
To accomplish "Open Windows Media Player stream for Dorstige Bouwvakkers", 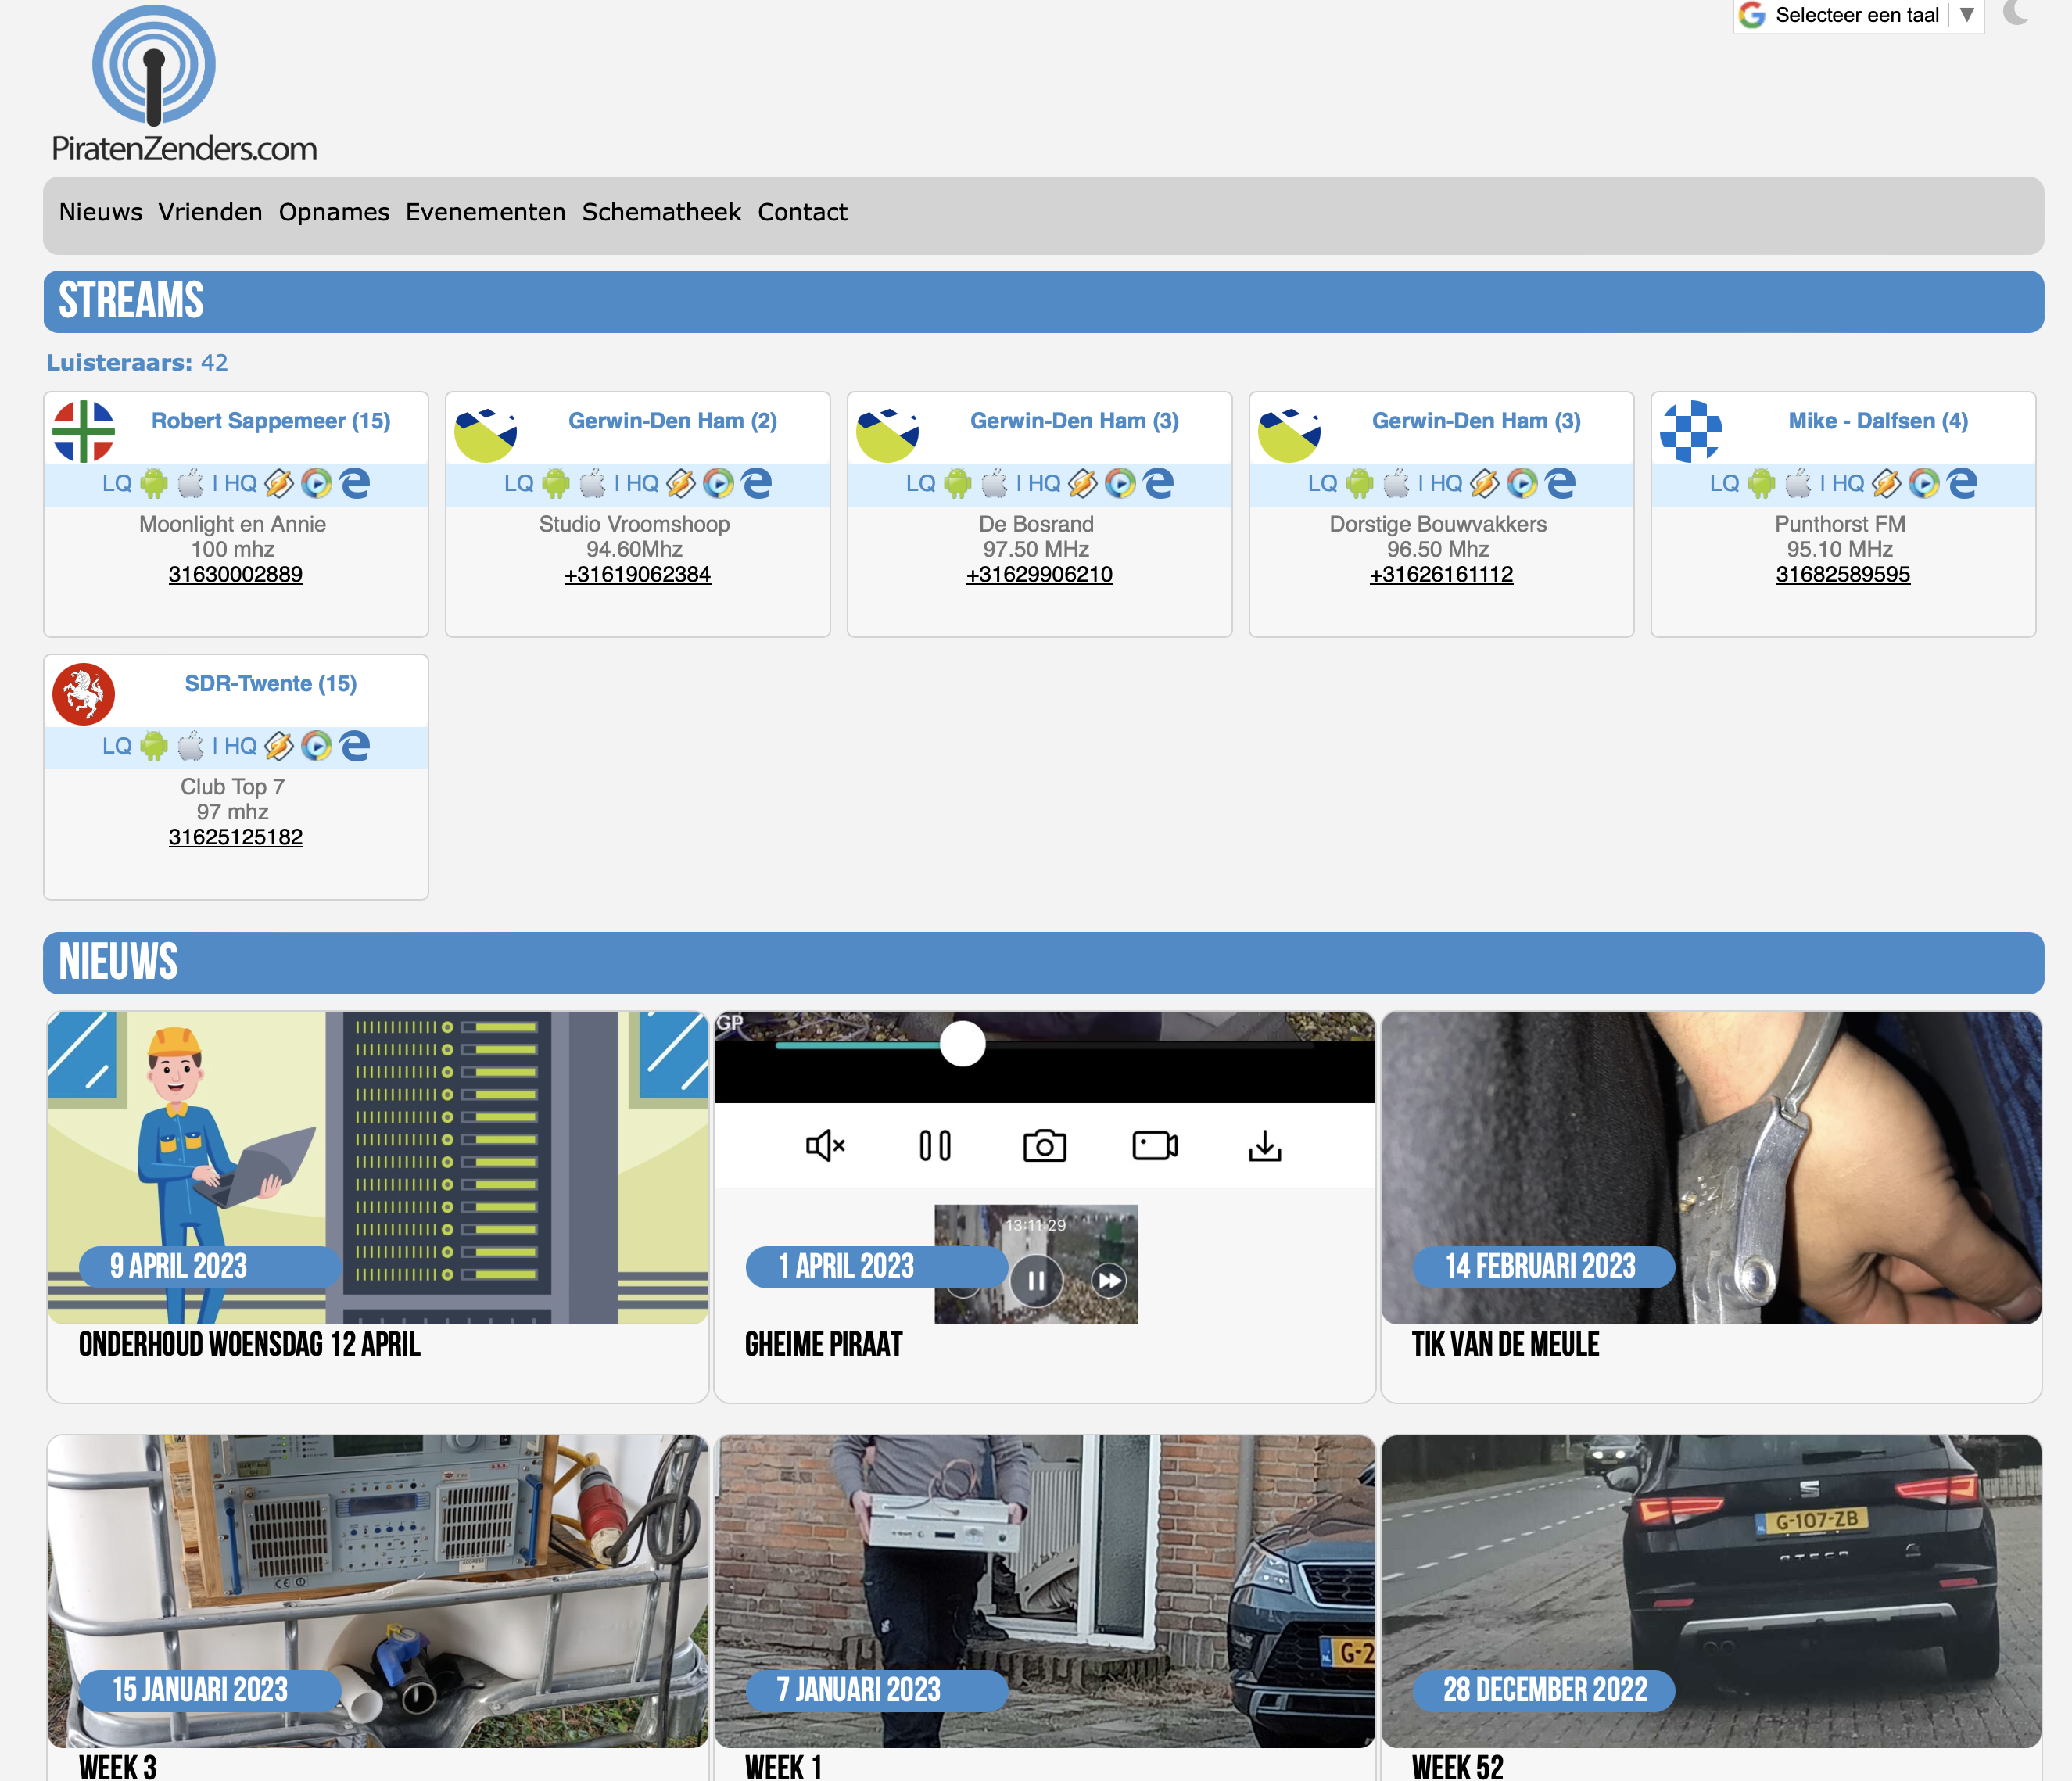I will [x=1522, y=484].
